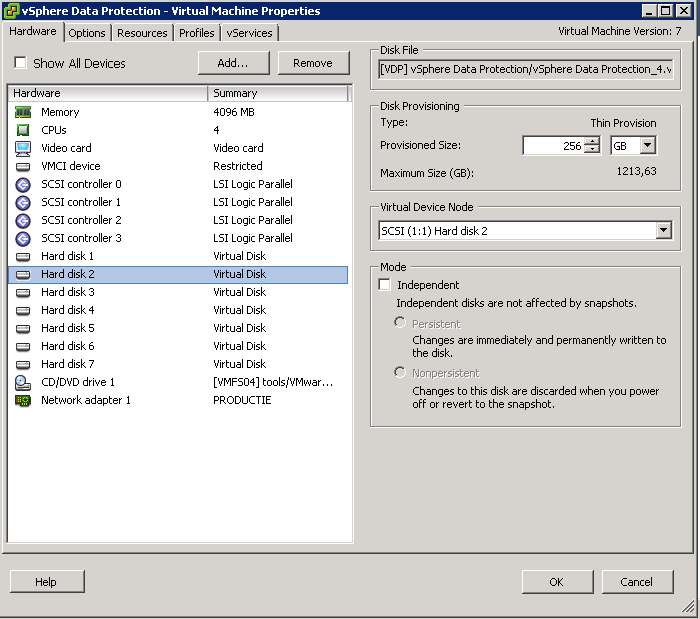Image resolution: width=700 pixels, height=619 pixels.
Task: Switch to the Profiles tab
Action: point(196,33)
